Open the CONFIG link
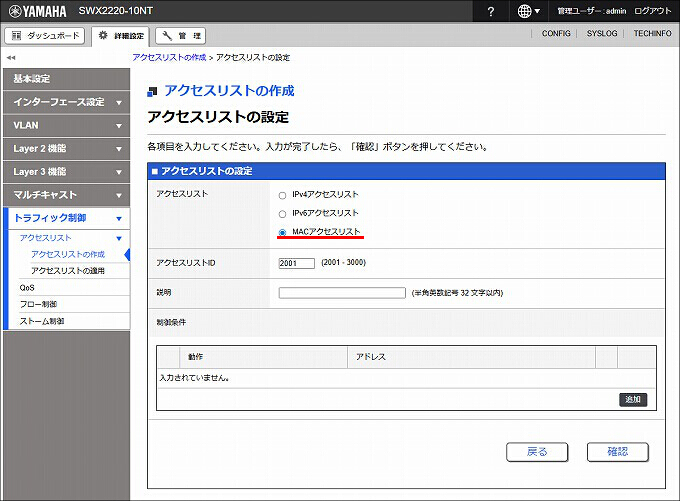Viewport: 680px width, 501px height. click(x=556, y=33)
